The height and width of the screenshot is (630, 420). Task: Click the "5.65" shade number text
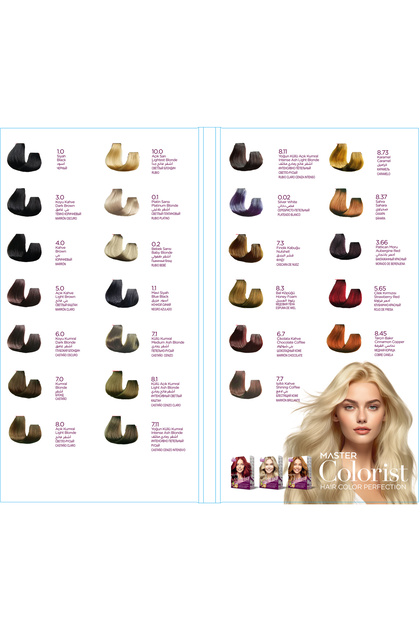pyautogui.click(x=380, y=288)
